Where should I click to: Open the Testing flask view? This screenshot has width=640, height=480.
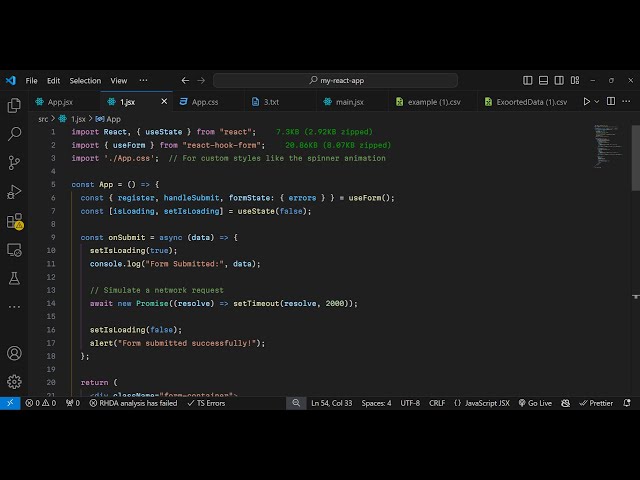tap(14, 279)
